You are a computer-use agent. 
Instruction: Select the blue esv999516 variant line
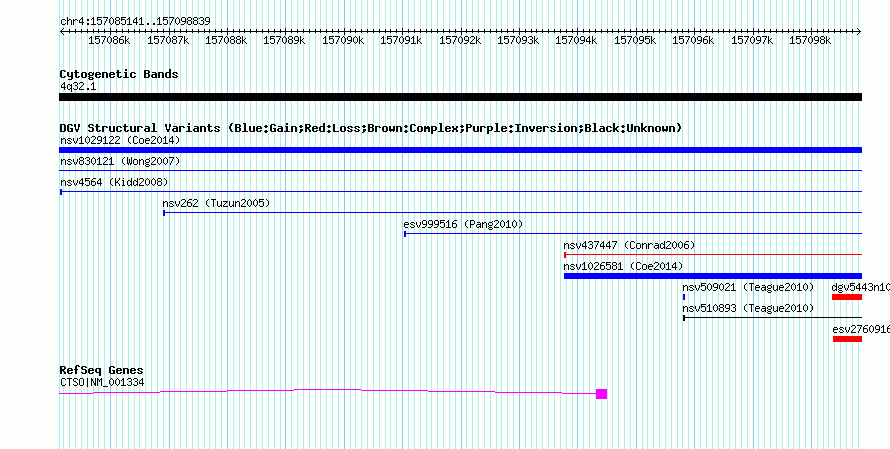tap(633, 233)
